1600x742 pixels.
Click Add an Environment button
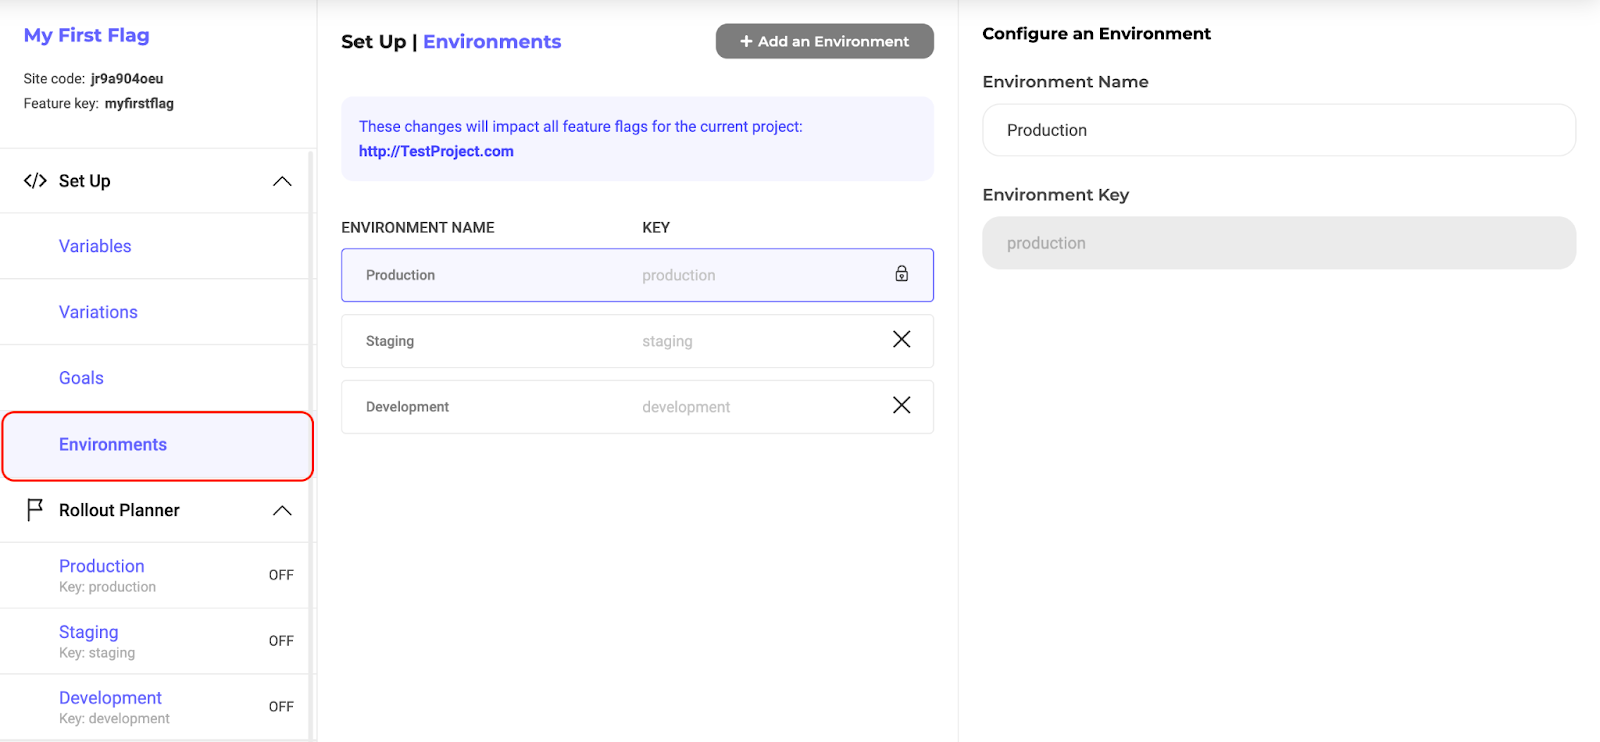[824, 41]
